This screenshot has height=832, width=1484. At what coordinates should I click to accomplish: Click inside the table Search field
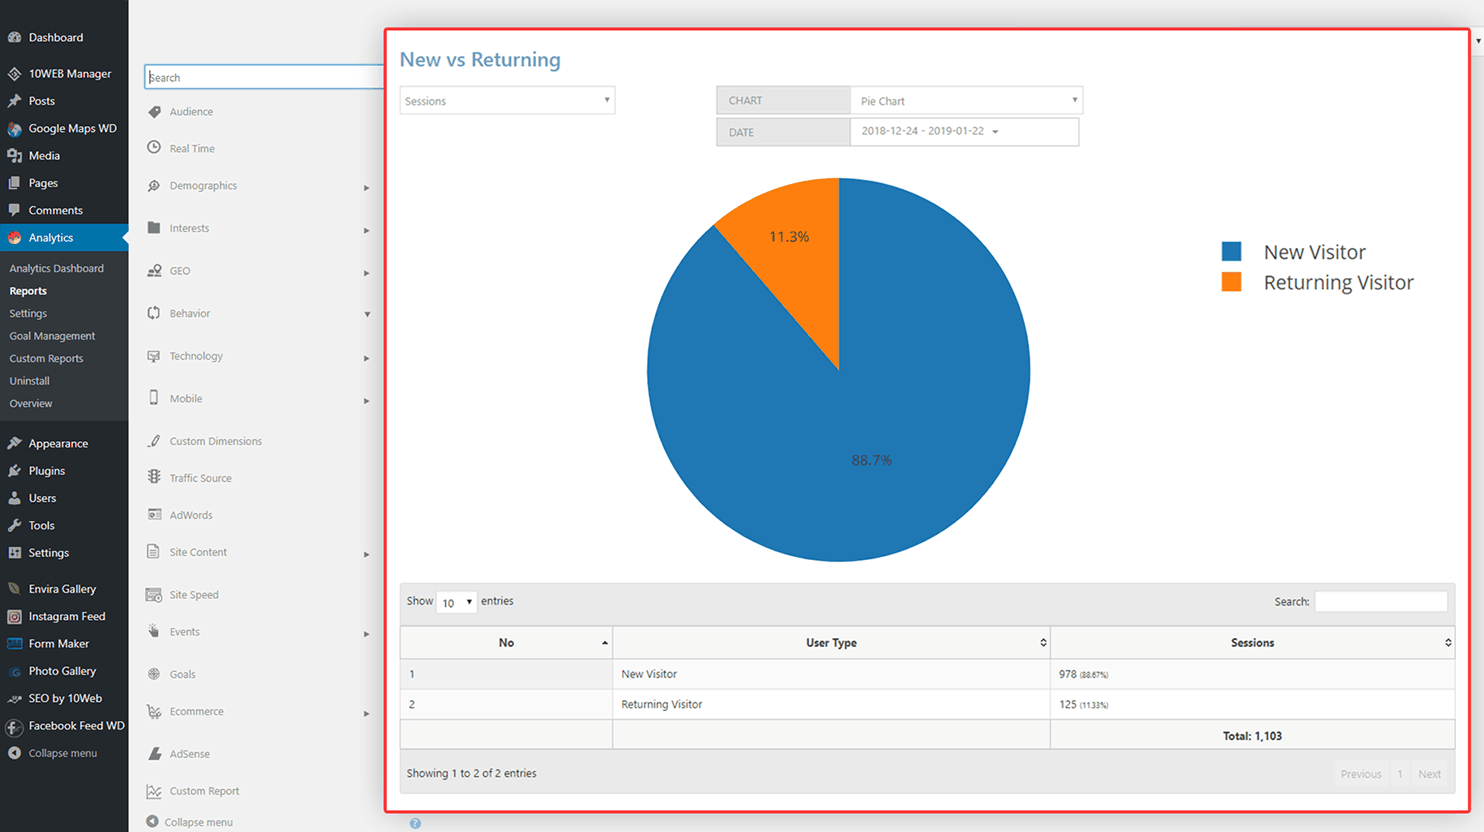(x=1381, y=601)
